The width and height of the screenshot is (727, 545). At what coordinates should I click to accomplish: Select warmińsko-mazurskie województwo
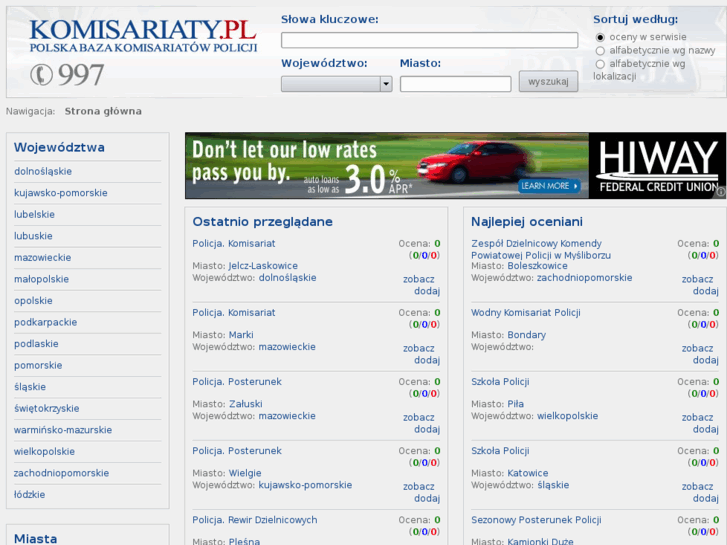[x=63, y=430]
